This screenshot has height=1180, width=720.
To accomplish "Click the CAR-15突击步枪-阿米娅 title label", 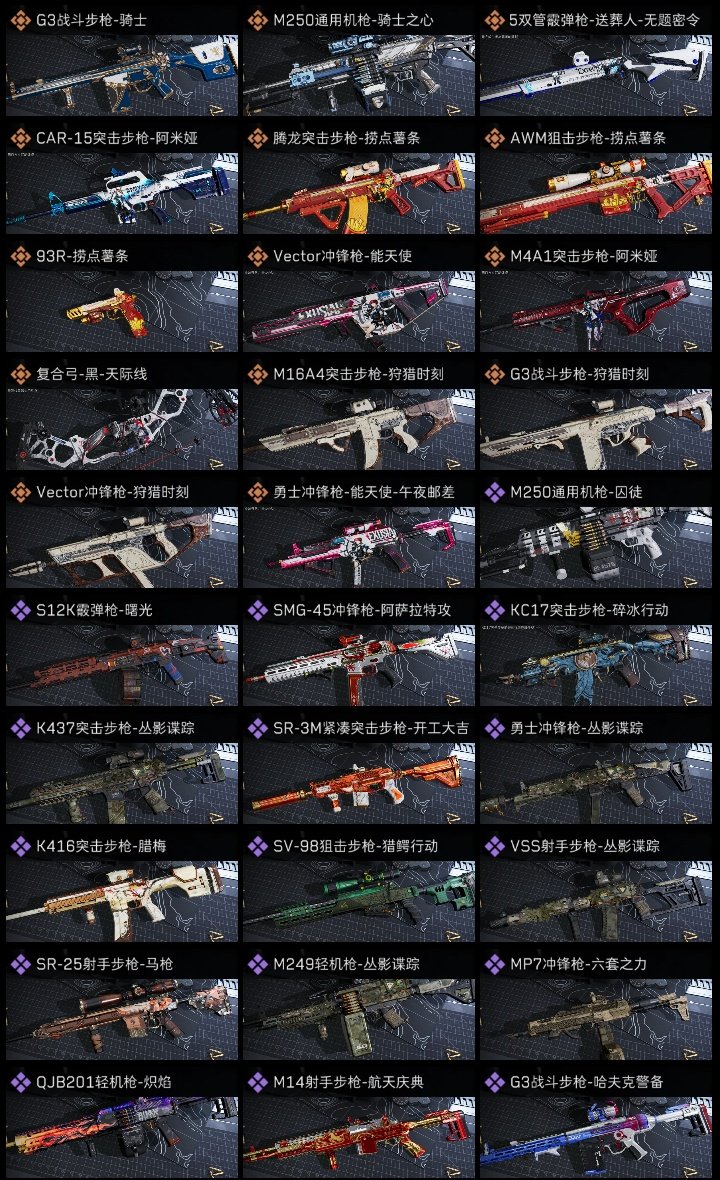I will [x=117, y=138].
